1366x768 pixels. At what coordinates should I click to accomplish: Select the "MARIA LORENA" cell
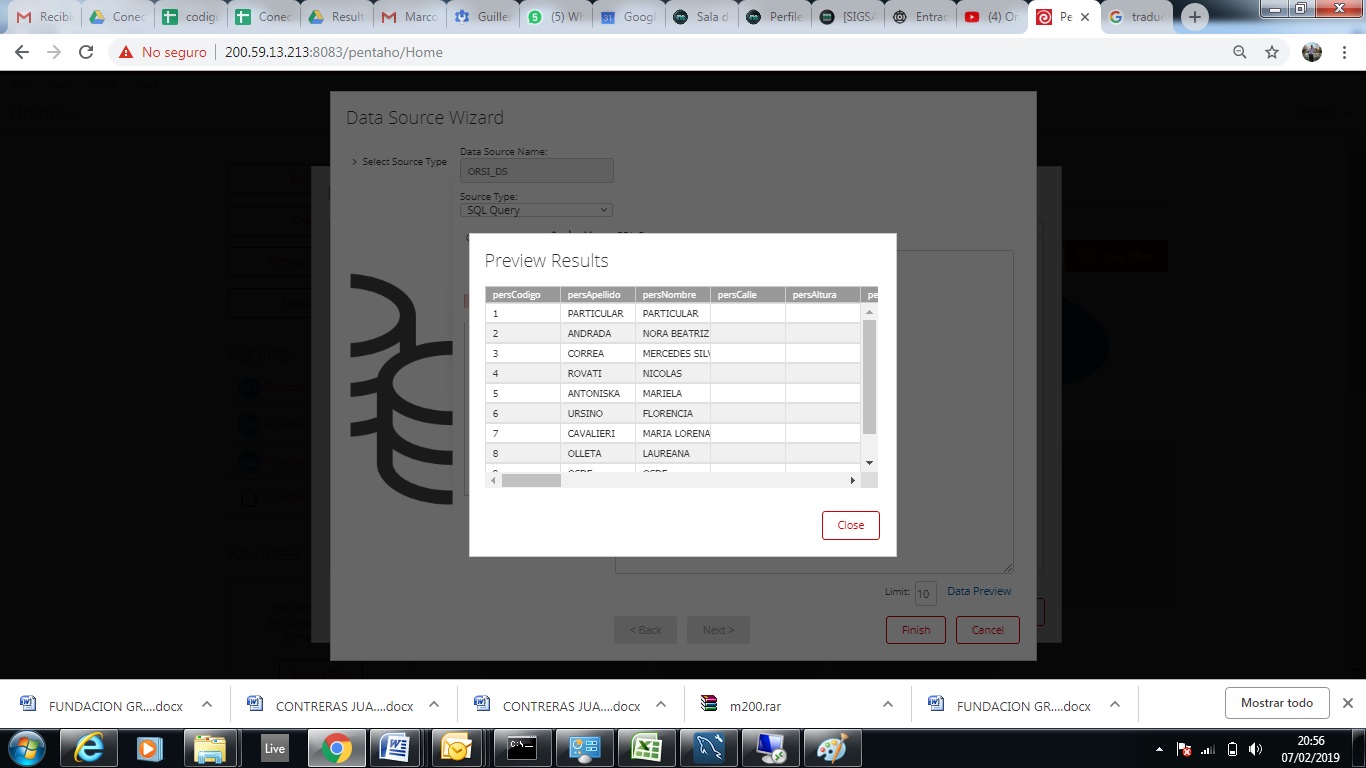(x=673, y=433)
